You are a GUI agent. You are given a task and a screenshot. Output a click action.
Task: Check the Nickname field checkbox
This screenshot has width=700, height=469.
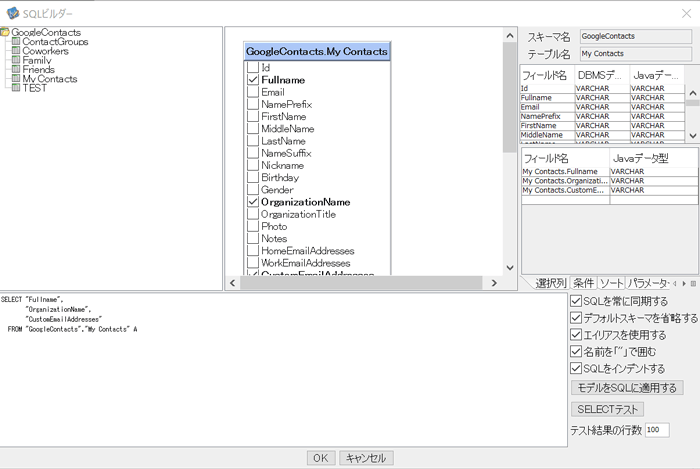tap(253, 165)
